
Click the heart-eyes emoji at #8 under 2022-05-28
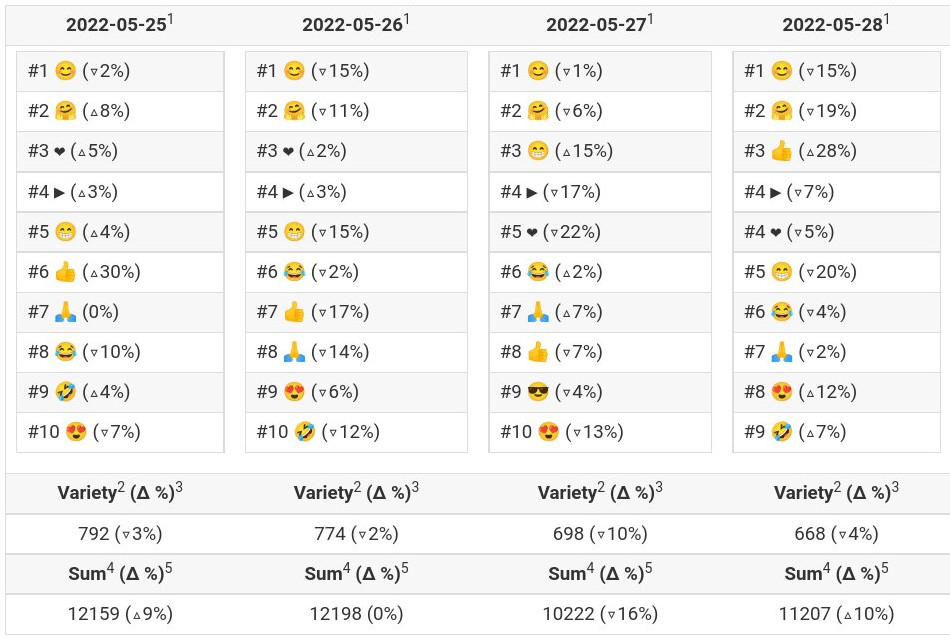pyautogui.click(x=782, y=392)
